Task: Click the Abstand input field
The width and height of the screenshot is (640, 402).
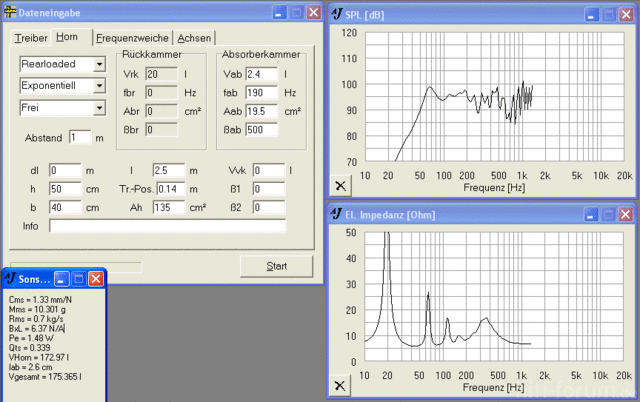Action: point(79,137)
